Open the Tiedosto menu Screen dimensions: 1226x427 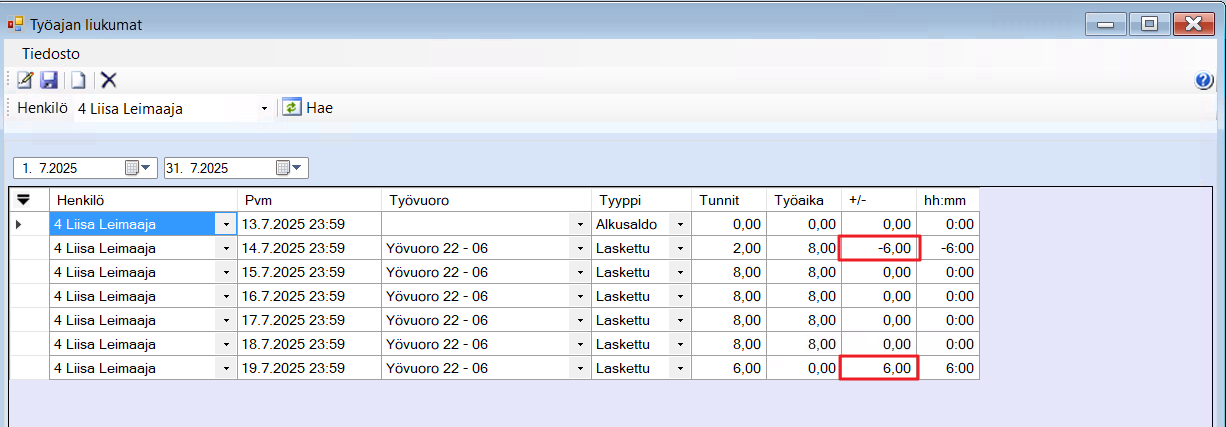[51, 54]
